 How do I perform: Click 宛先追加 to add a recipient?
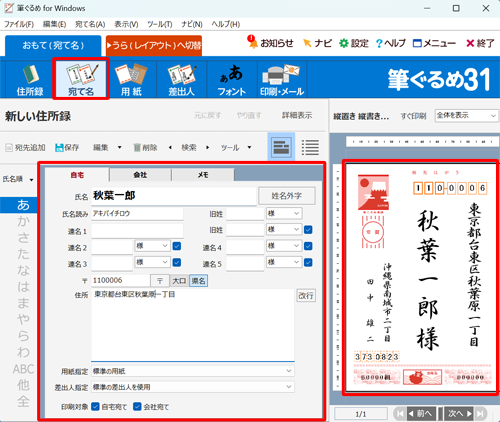click(x=25, y=147)
